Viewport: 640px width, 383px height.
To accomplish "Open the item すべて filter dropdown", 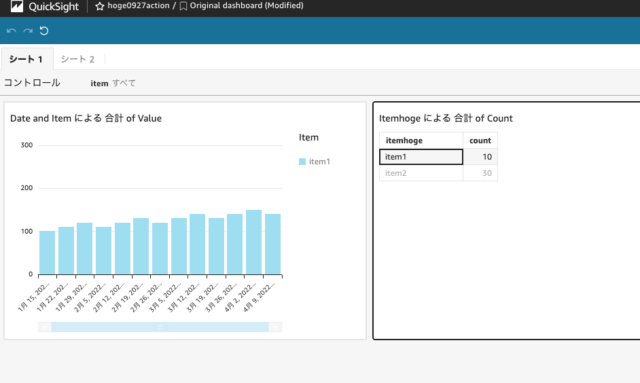I will [113, 83].
